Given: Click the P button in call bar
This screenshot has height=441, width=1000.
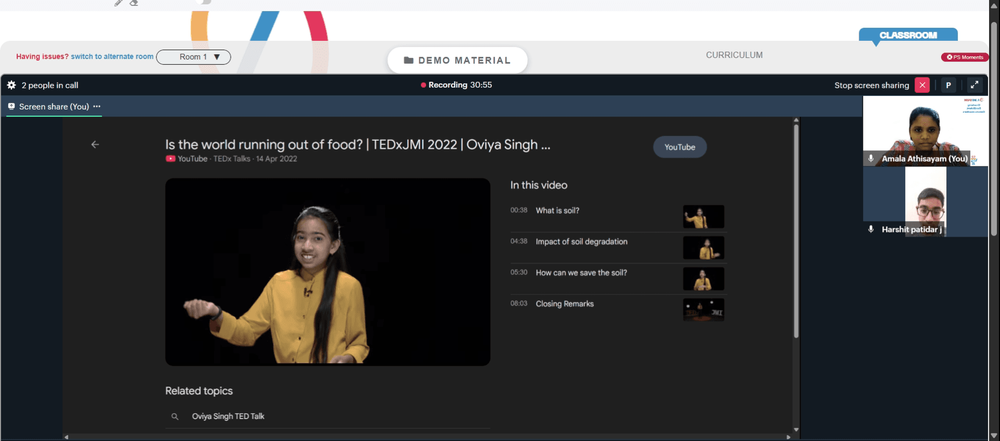Looking at the screenshot, I should coord(948,85).
